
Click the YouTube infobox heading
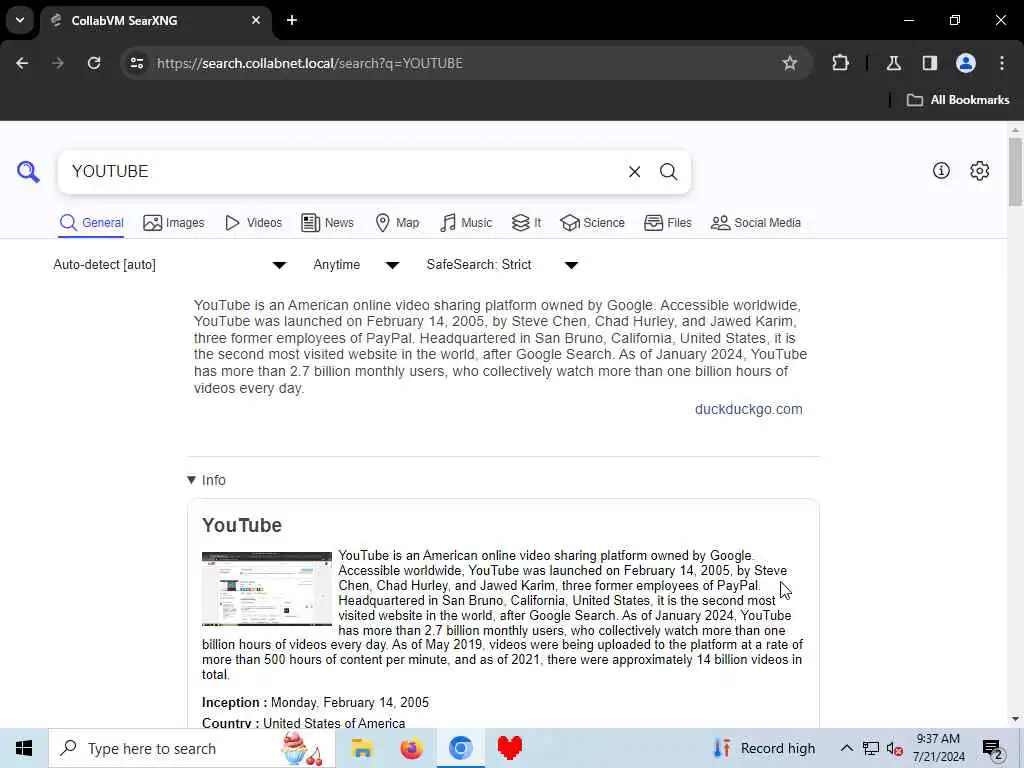coord(242,525)
